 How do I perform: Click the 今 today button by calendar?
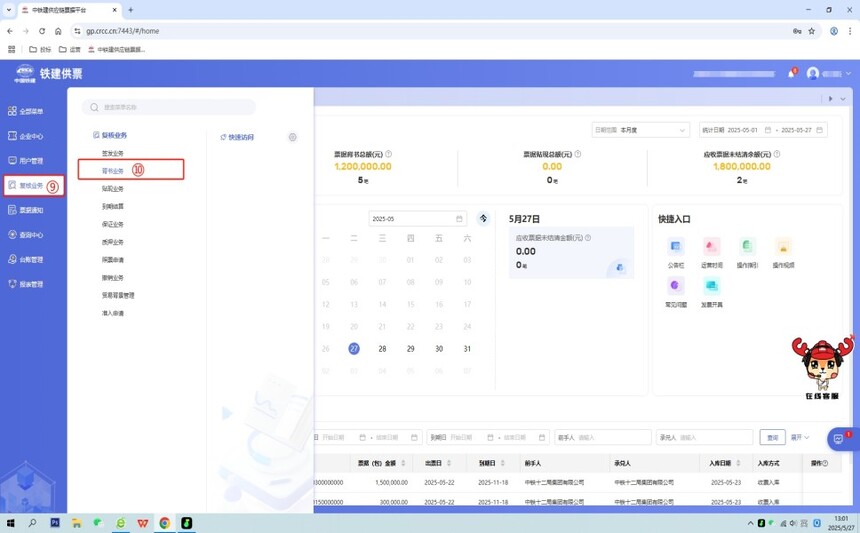pos(483,218)
